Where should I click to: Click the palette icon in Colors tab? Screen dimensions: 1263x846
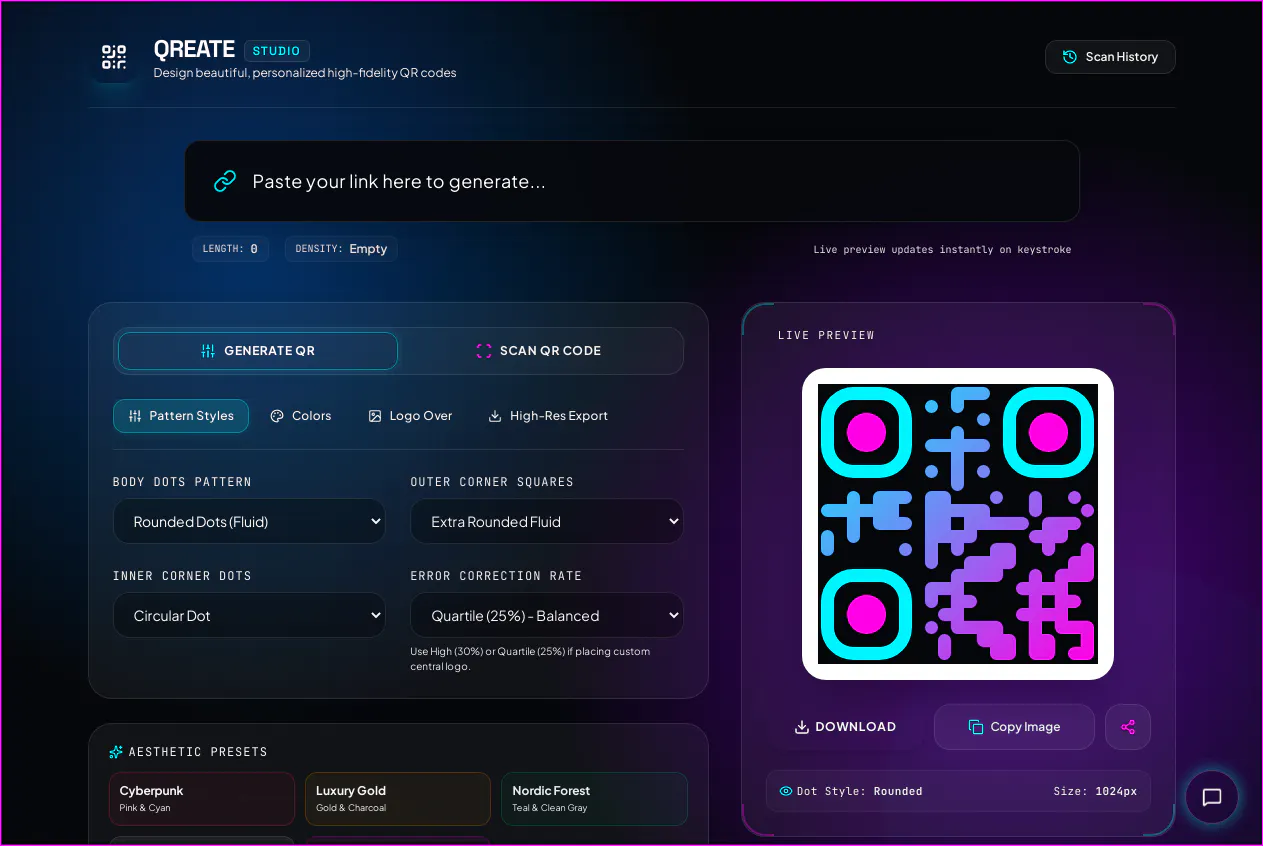click(277, 416)
